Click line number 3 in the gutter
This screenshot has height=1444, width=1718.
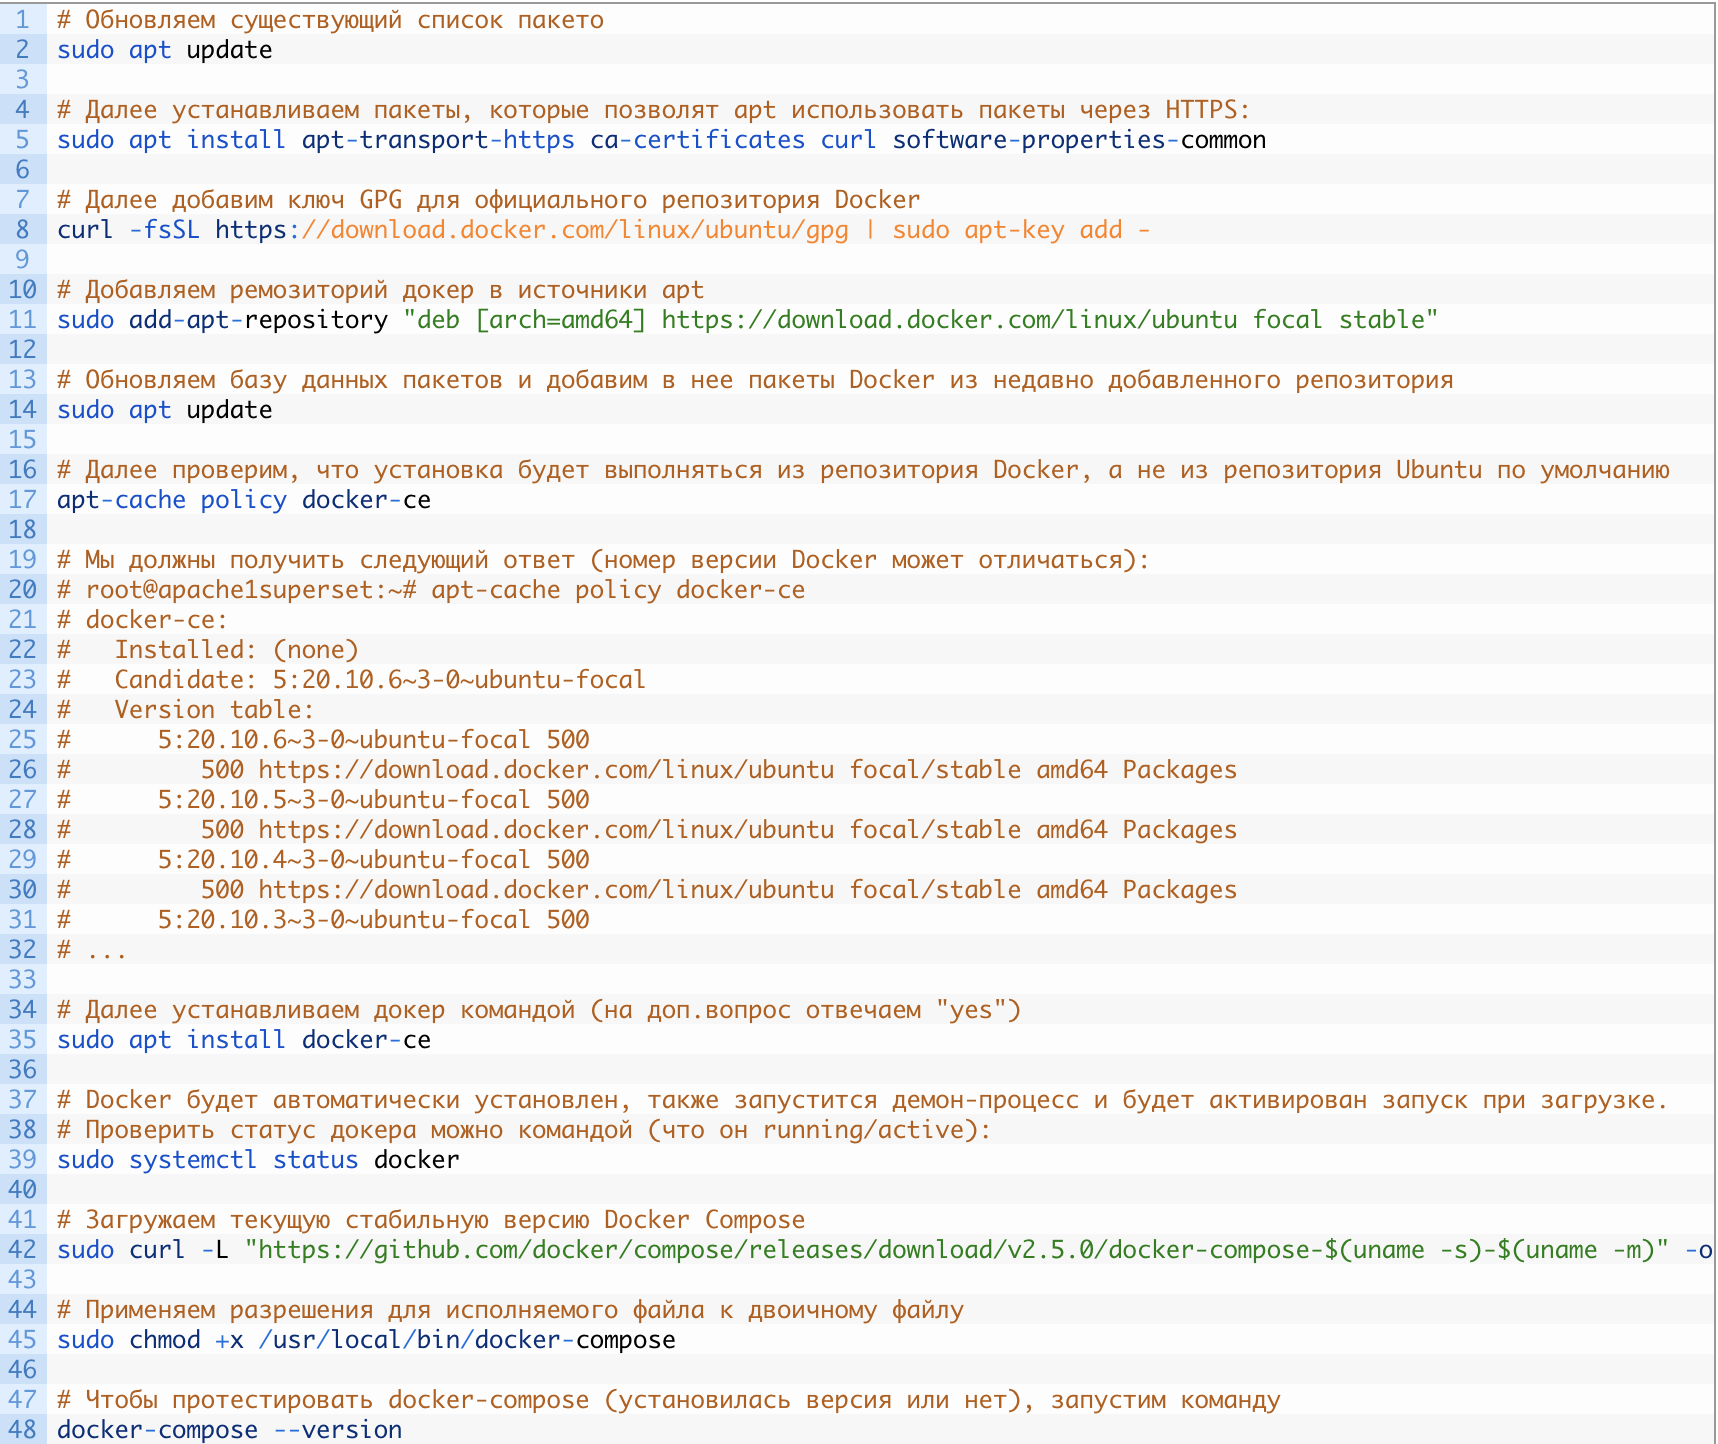pyautogui.click(x=23, y=80)
